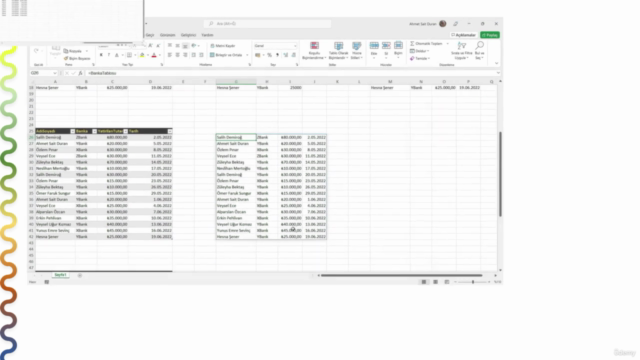640x360 pixels.
Task: Open the Görünüm ribbon tab
Action: point(167,35)
